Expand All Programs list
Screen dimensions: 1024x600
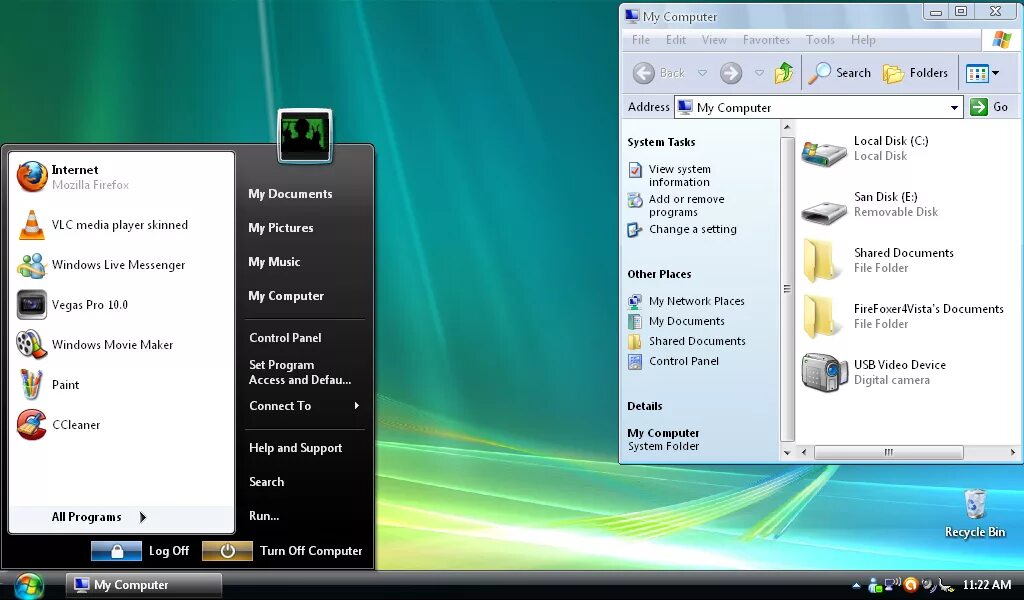[122, 517]
